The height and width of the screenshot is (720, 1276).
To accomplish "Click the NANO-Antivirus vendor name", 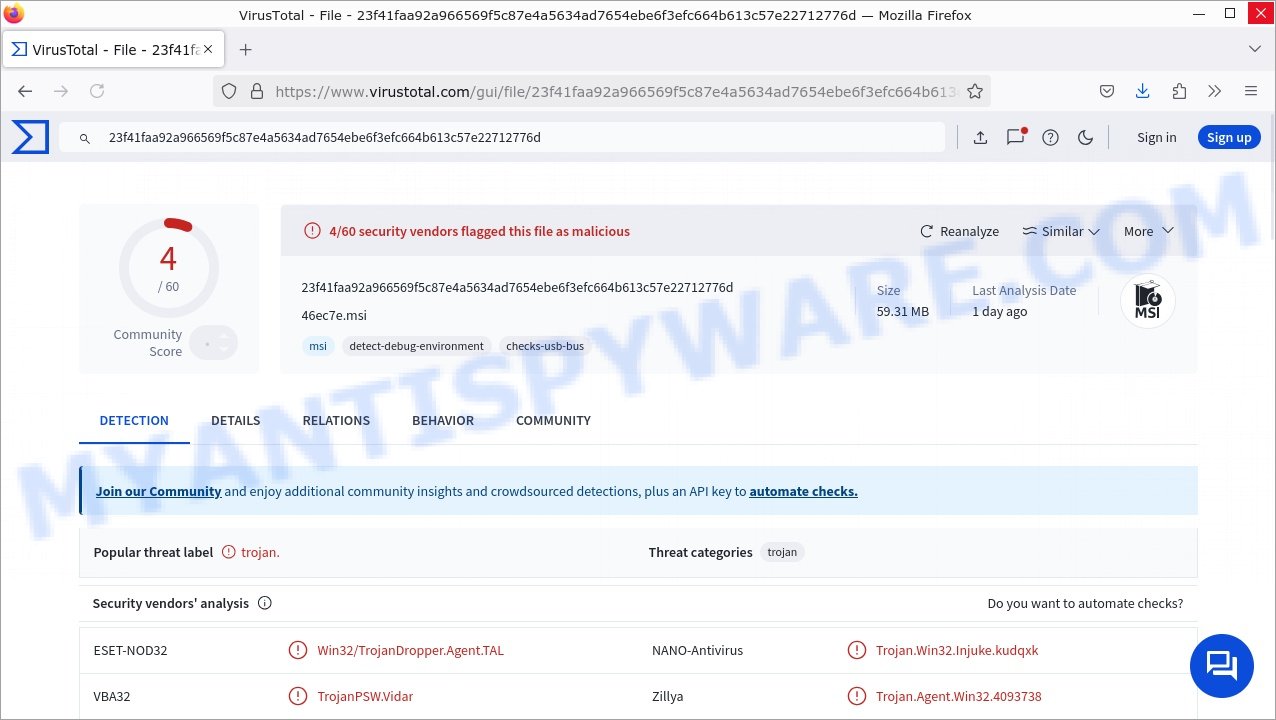I will point(698,650).
